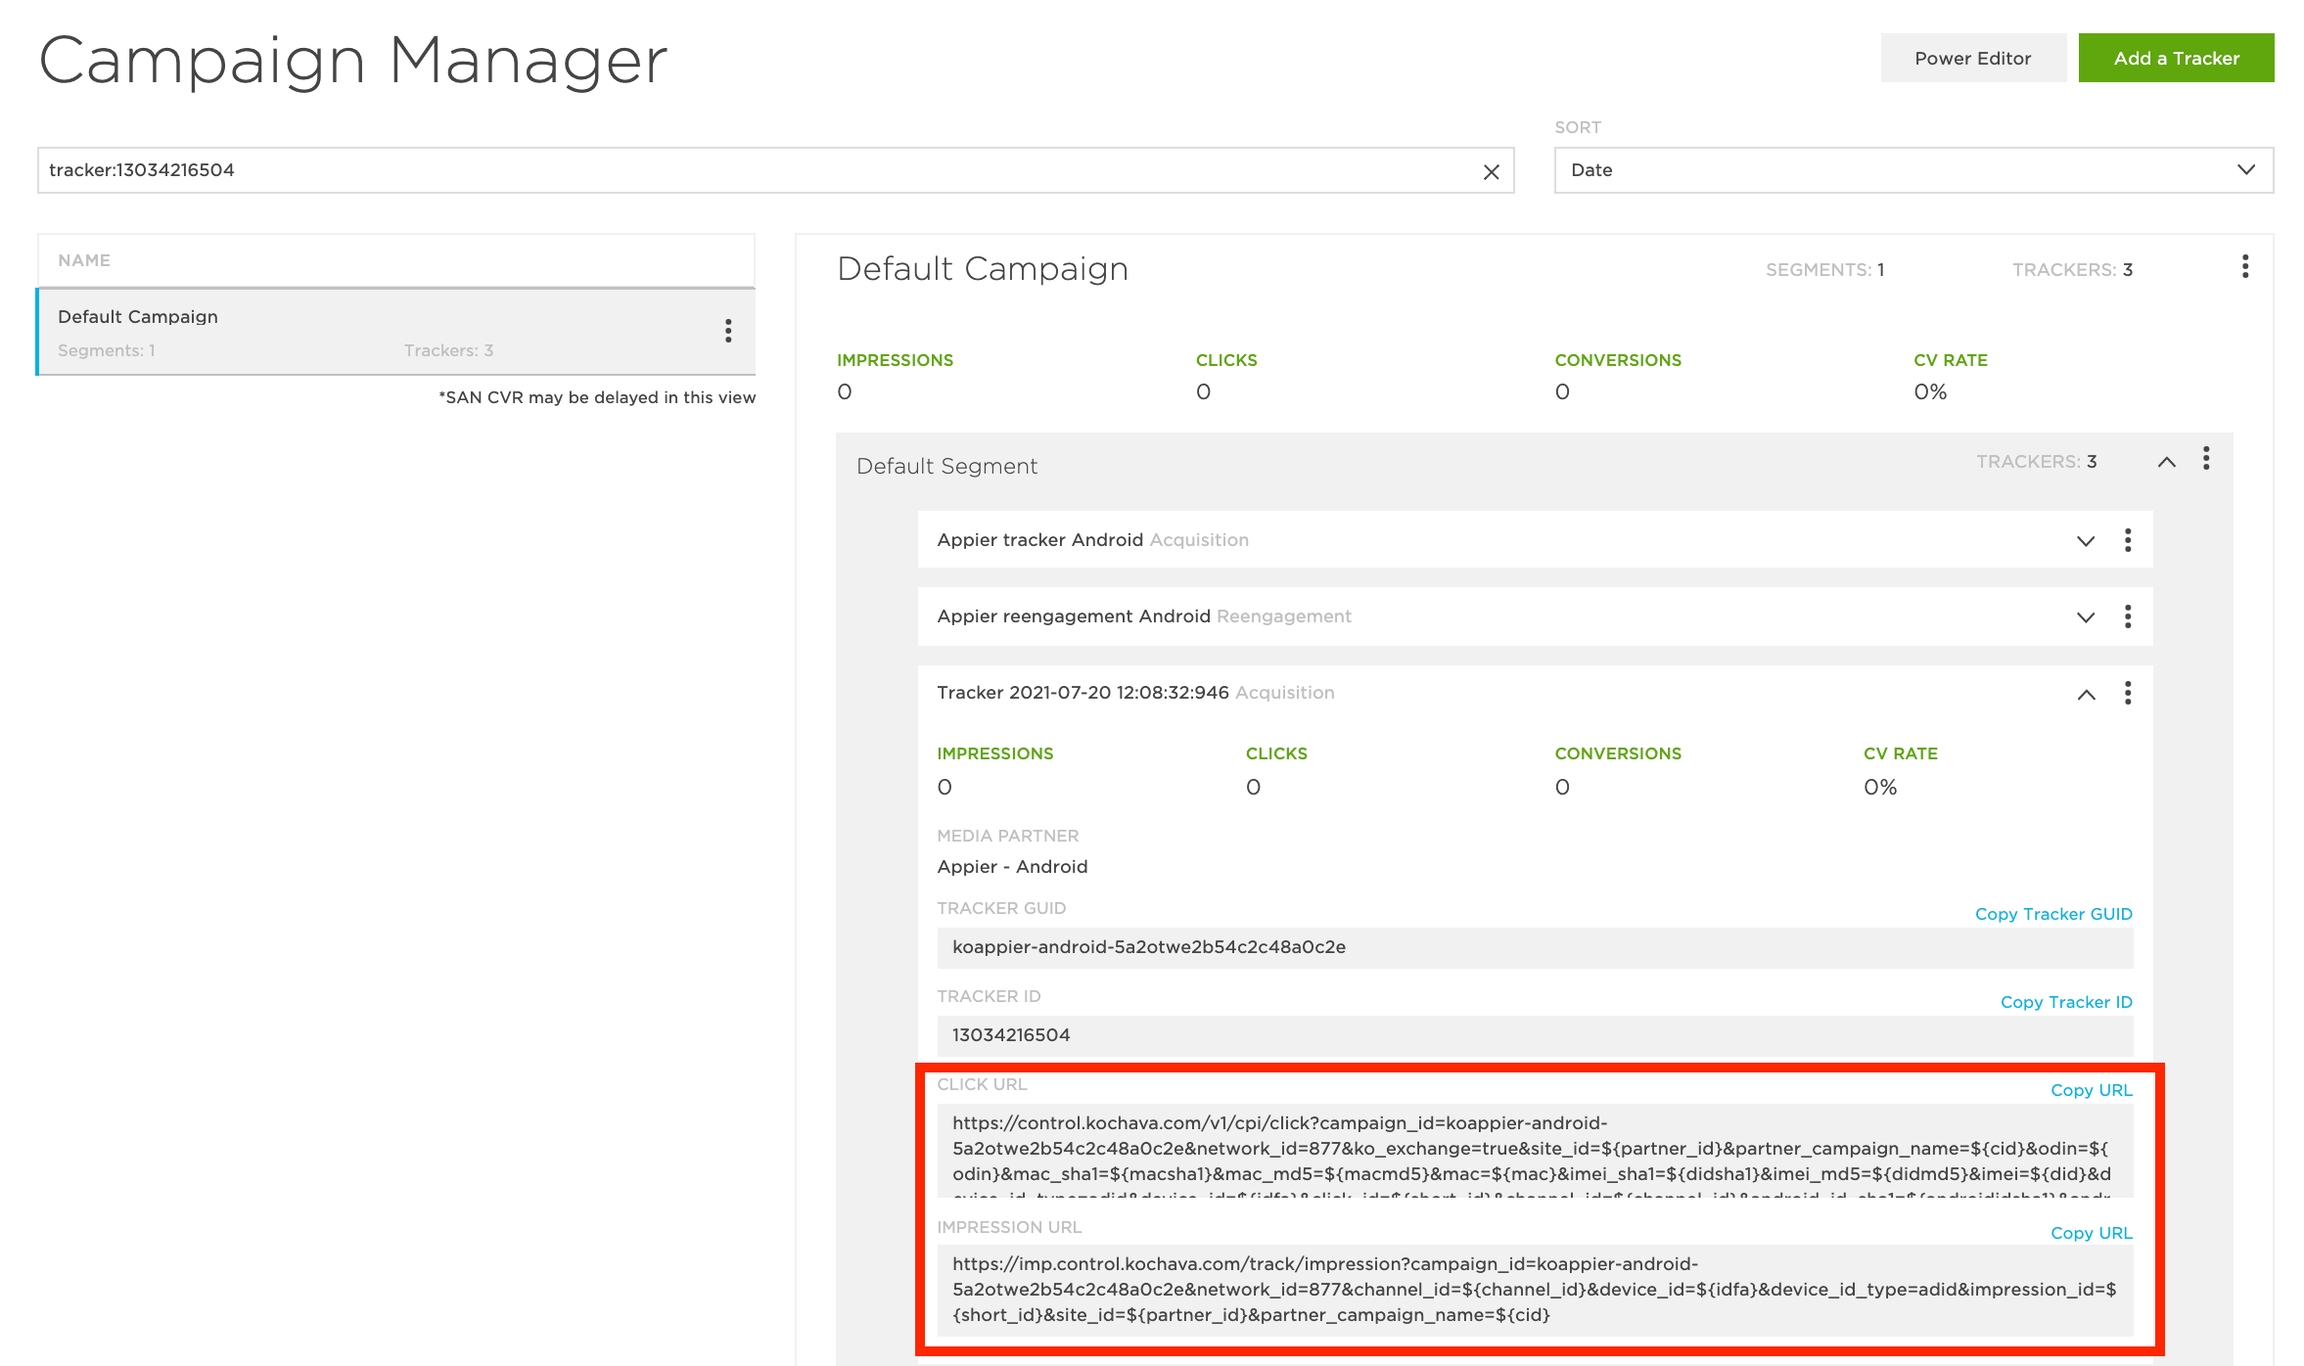2304x1366 pixels.
Task: Open kebab menu for Default Campaign list row
Action: pyautogui.click(x=728, y=331)
